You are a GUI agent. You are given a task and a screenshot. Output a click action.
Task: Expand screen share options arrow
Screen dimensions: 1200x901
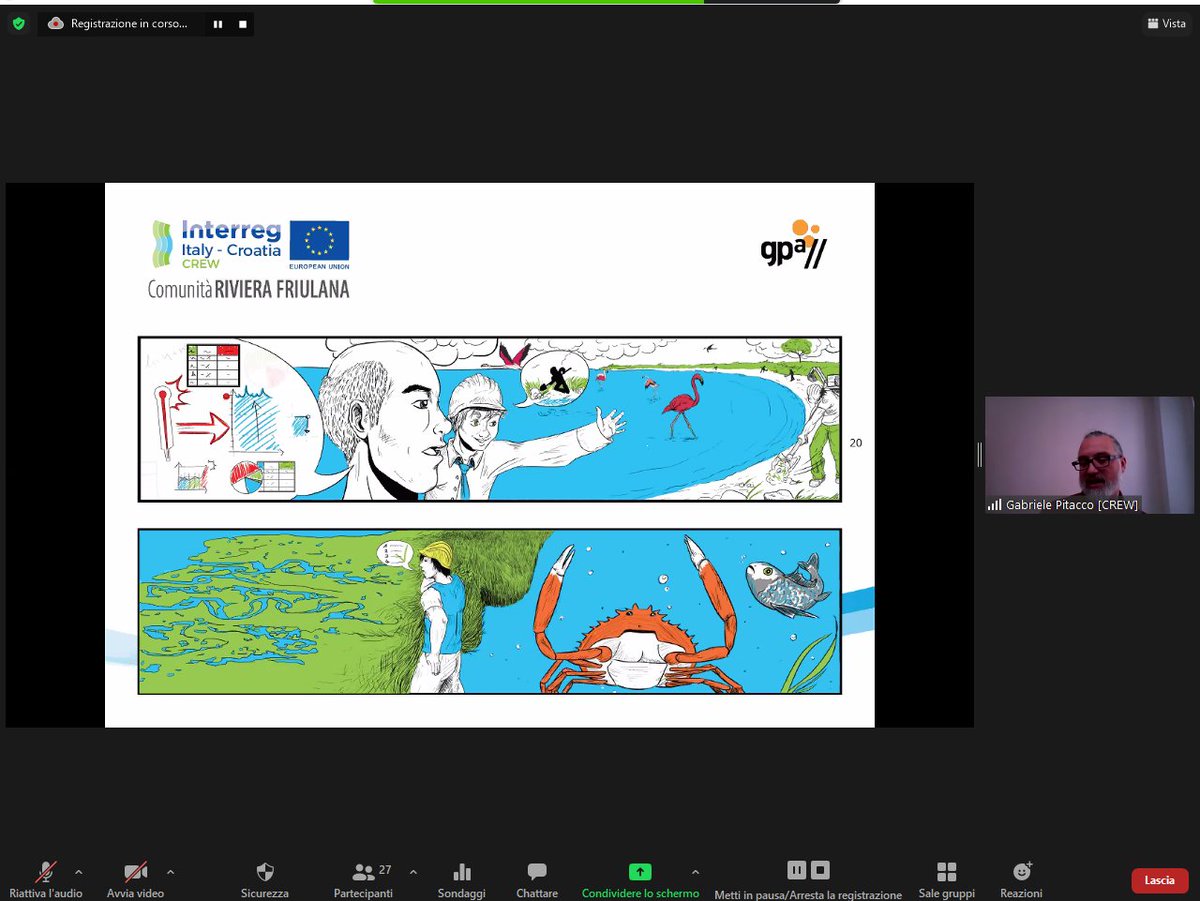[x=695, y=871]
